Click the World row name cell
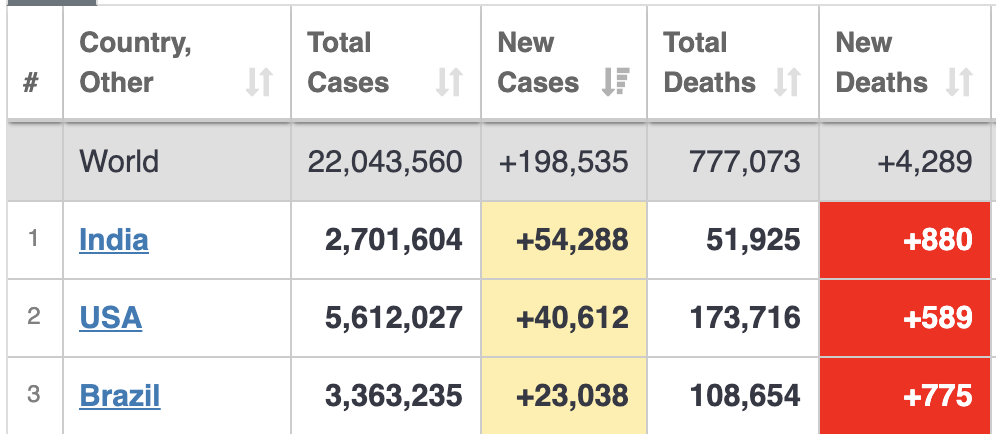Screen dimensions: 996x434 tap(119, 161)
